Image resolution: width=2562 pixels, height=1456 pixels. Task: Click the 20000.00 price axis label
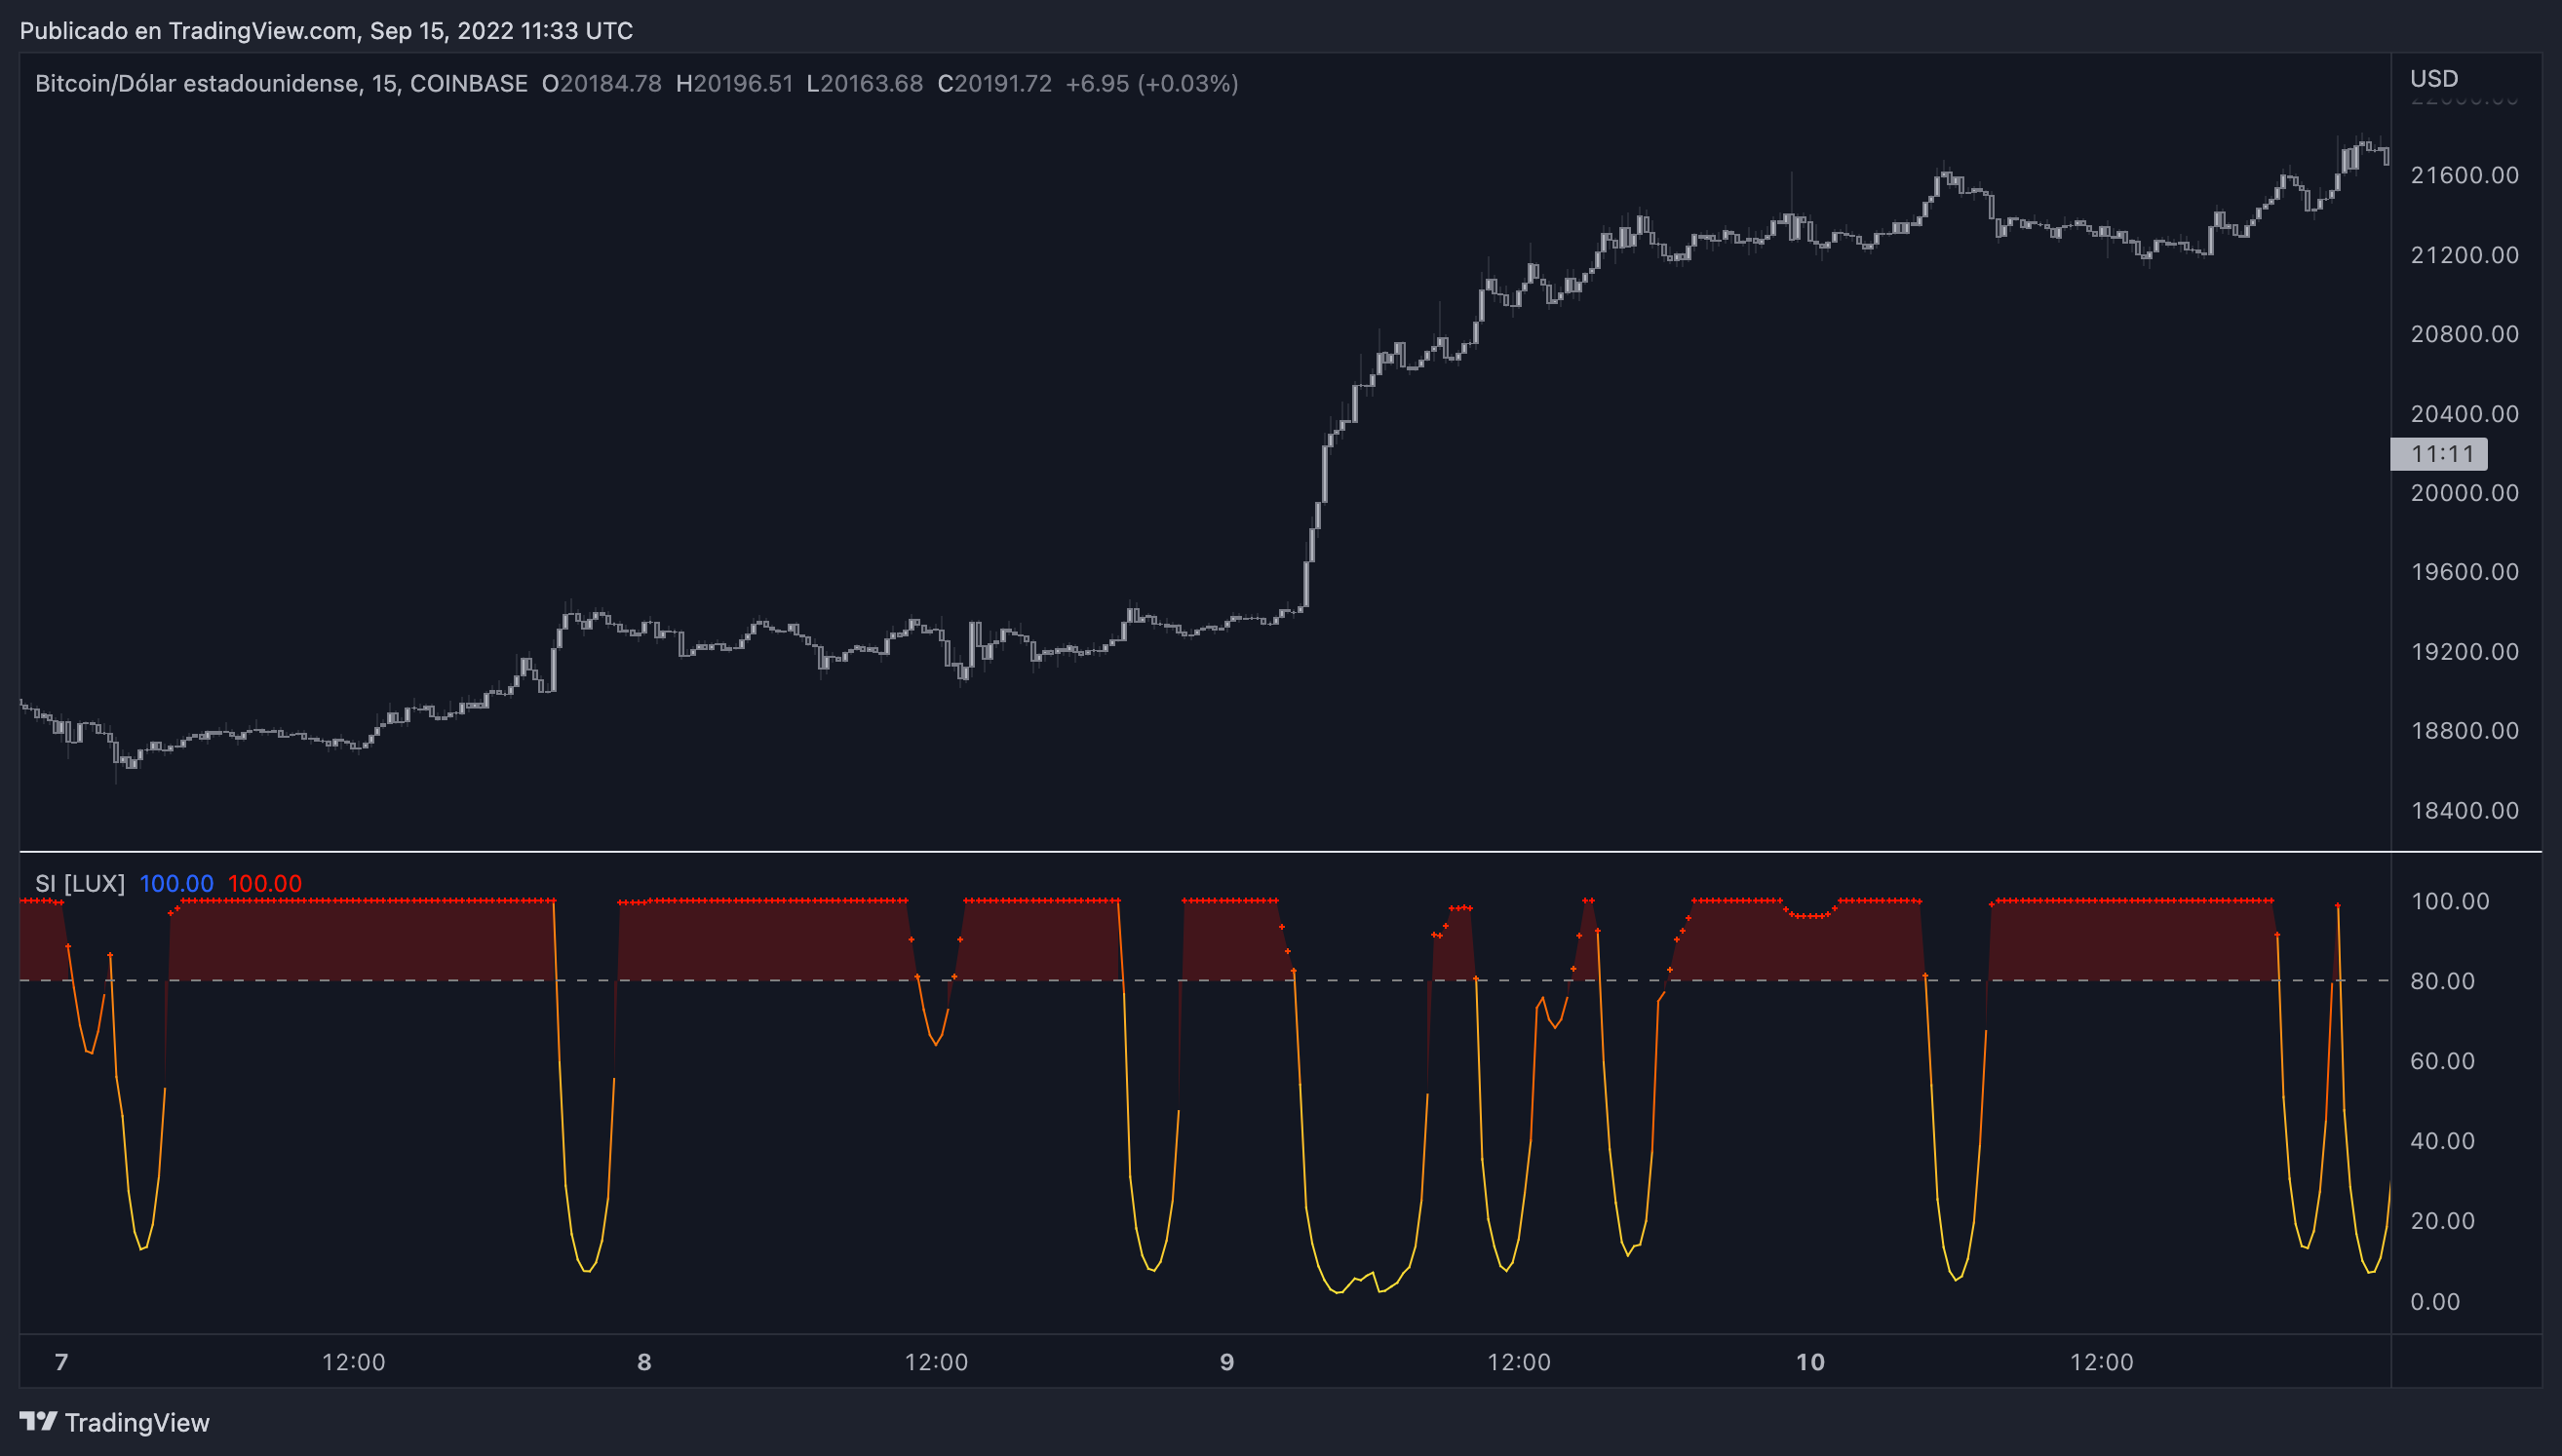(x=2464, y=492)
